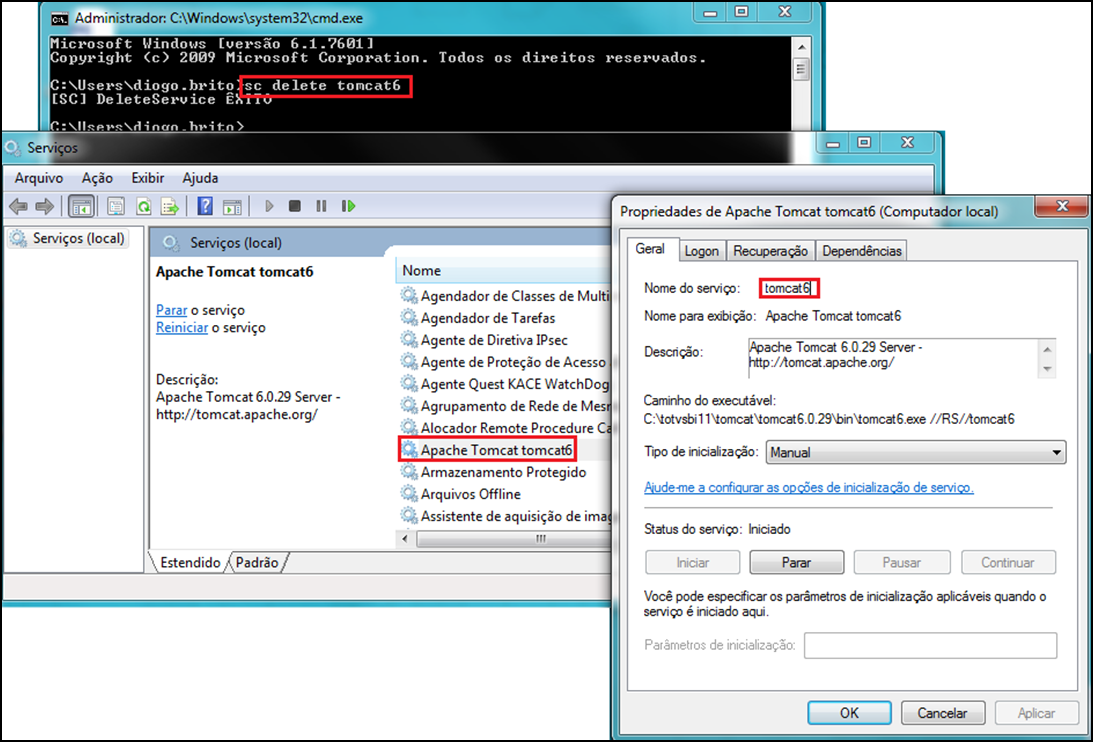This screenshot has width=1093, height=742.
Task: Click gear icon beside Agente de Diretiva IPsec
Action: pyautogui.click(x=409, y=340)
